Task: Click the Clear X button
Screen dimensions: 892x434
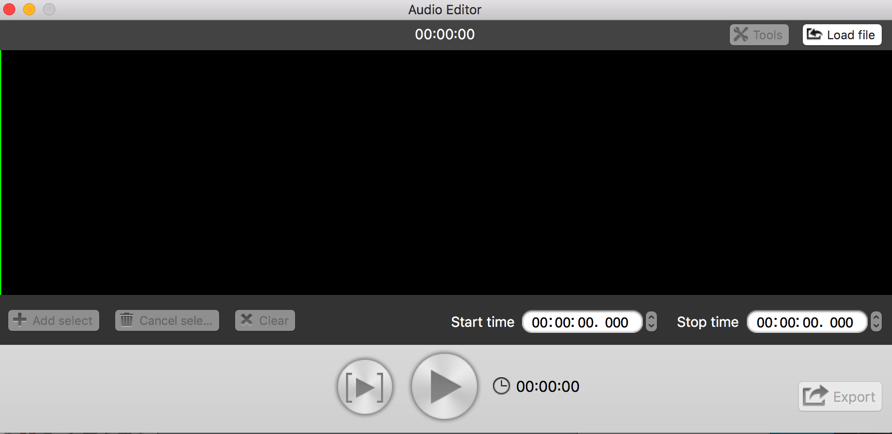Action: point(265,320)
